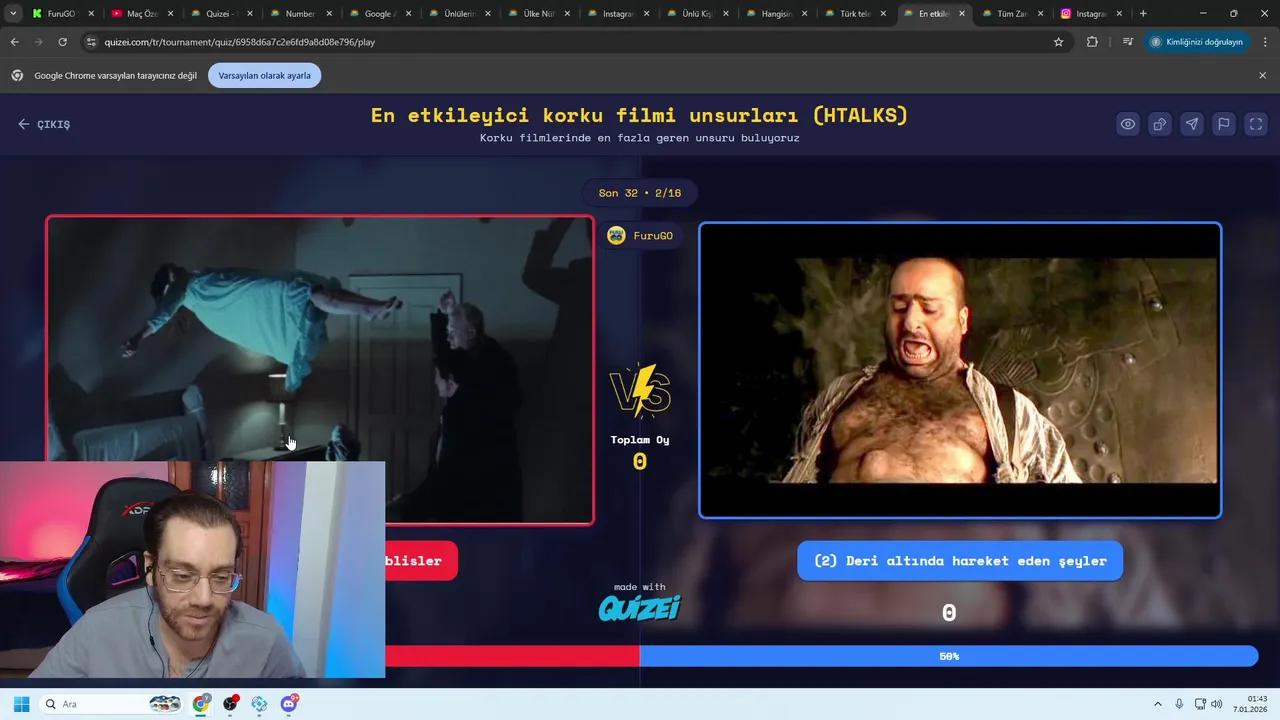This screenshot has height=720, width=1280.
Task: Open the tab search dropdown arrow
Action: pos(13,14)
